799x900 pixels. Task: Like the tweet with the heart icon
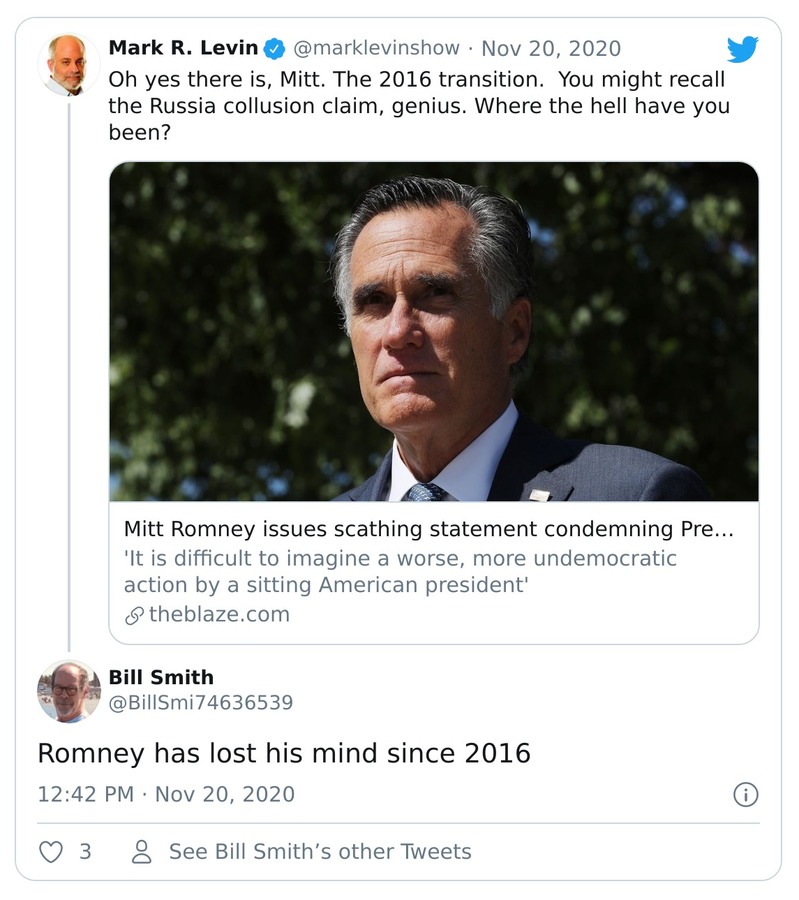pyautogui.click(x=50, y=852)
